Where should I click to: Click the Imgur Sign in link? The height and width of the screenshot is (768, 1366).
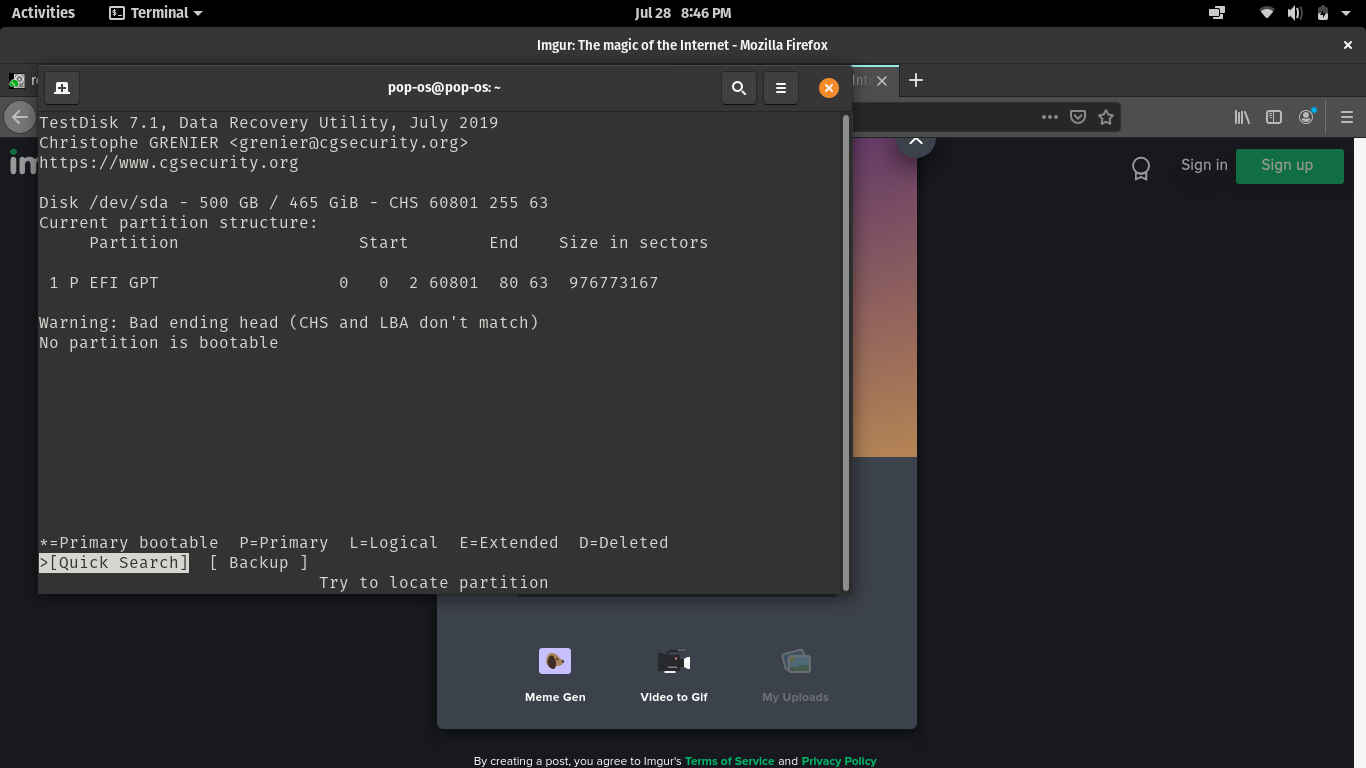point(1204,165)
